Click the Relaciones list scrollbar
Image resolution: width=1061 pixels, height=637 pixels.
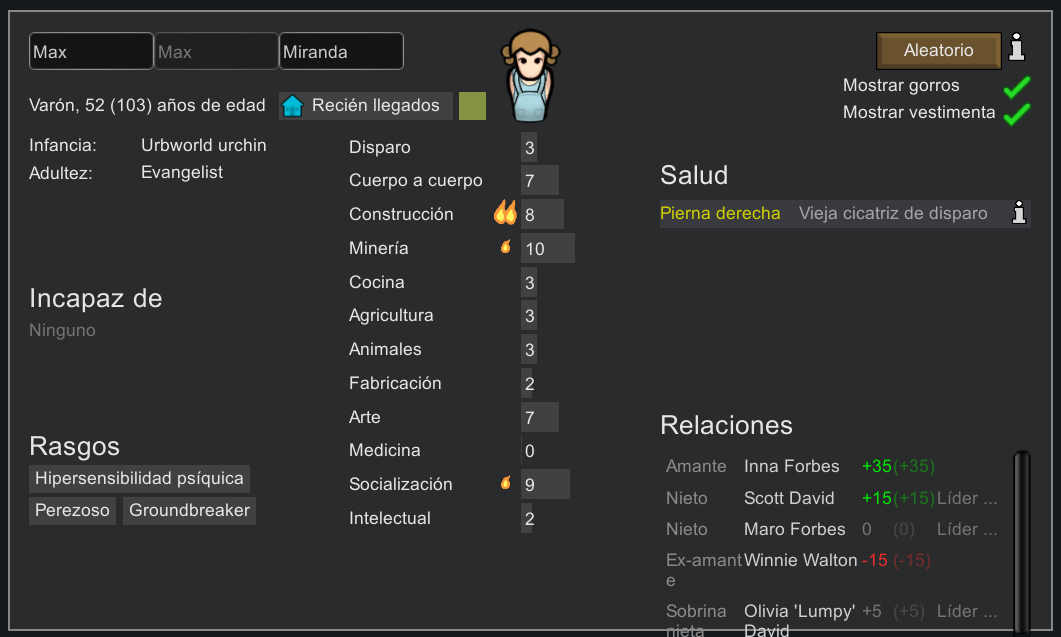pos(1021,540)
